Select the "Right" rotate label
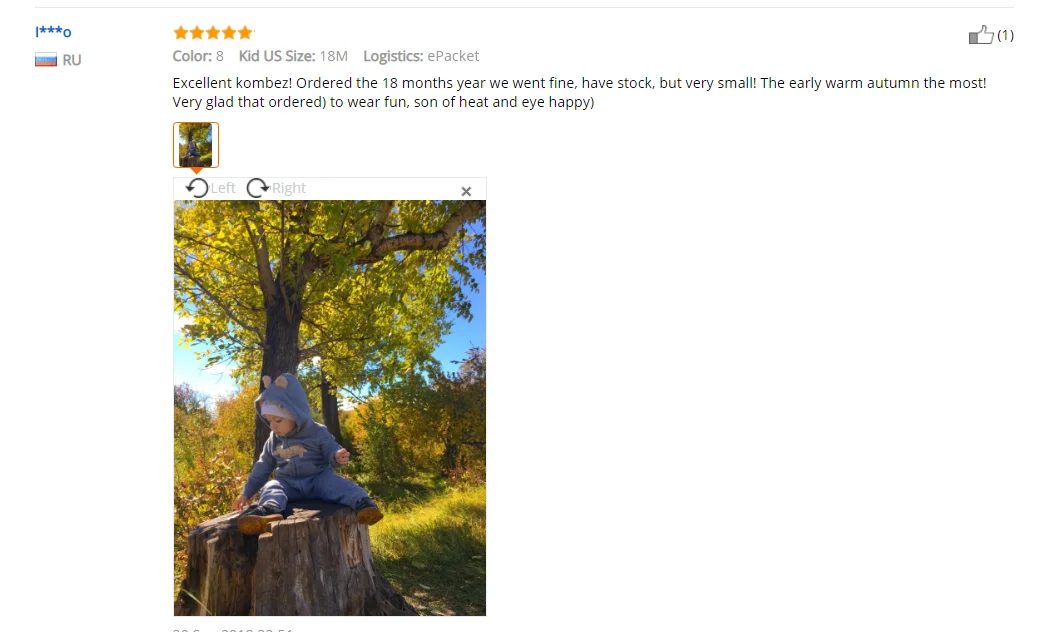The image size is (1037, 632). pyautogui.click(x=289, y=188)
